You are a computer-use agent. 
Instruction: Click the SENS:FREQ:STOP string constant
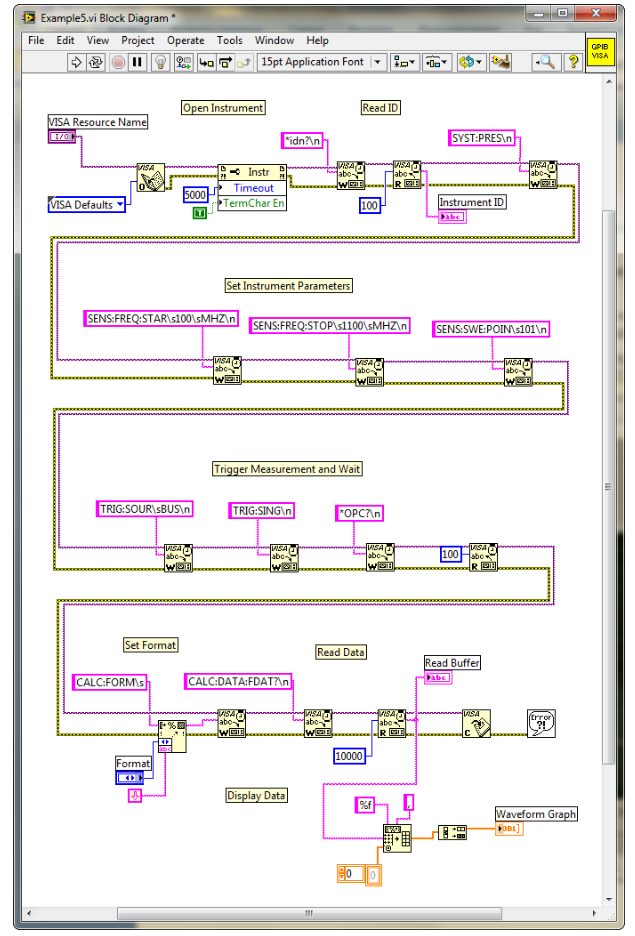[329, 326]
